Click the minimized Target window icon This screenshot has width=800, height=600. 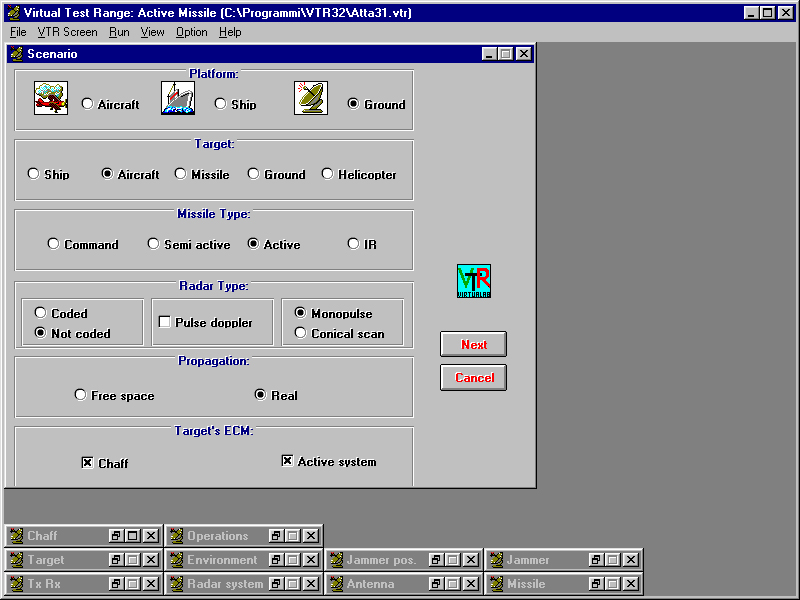tap(17, 560)
